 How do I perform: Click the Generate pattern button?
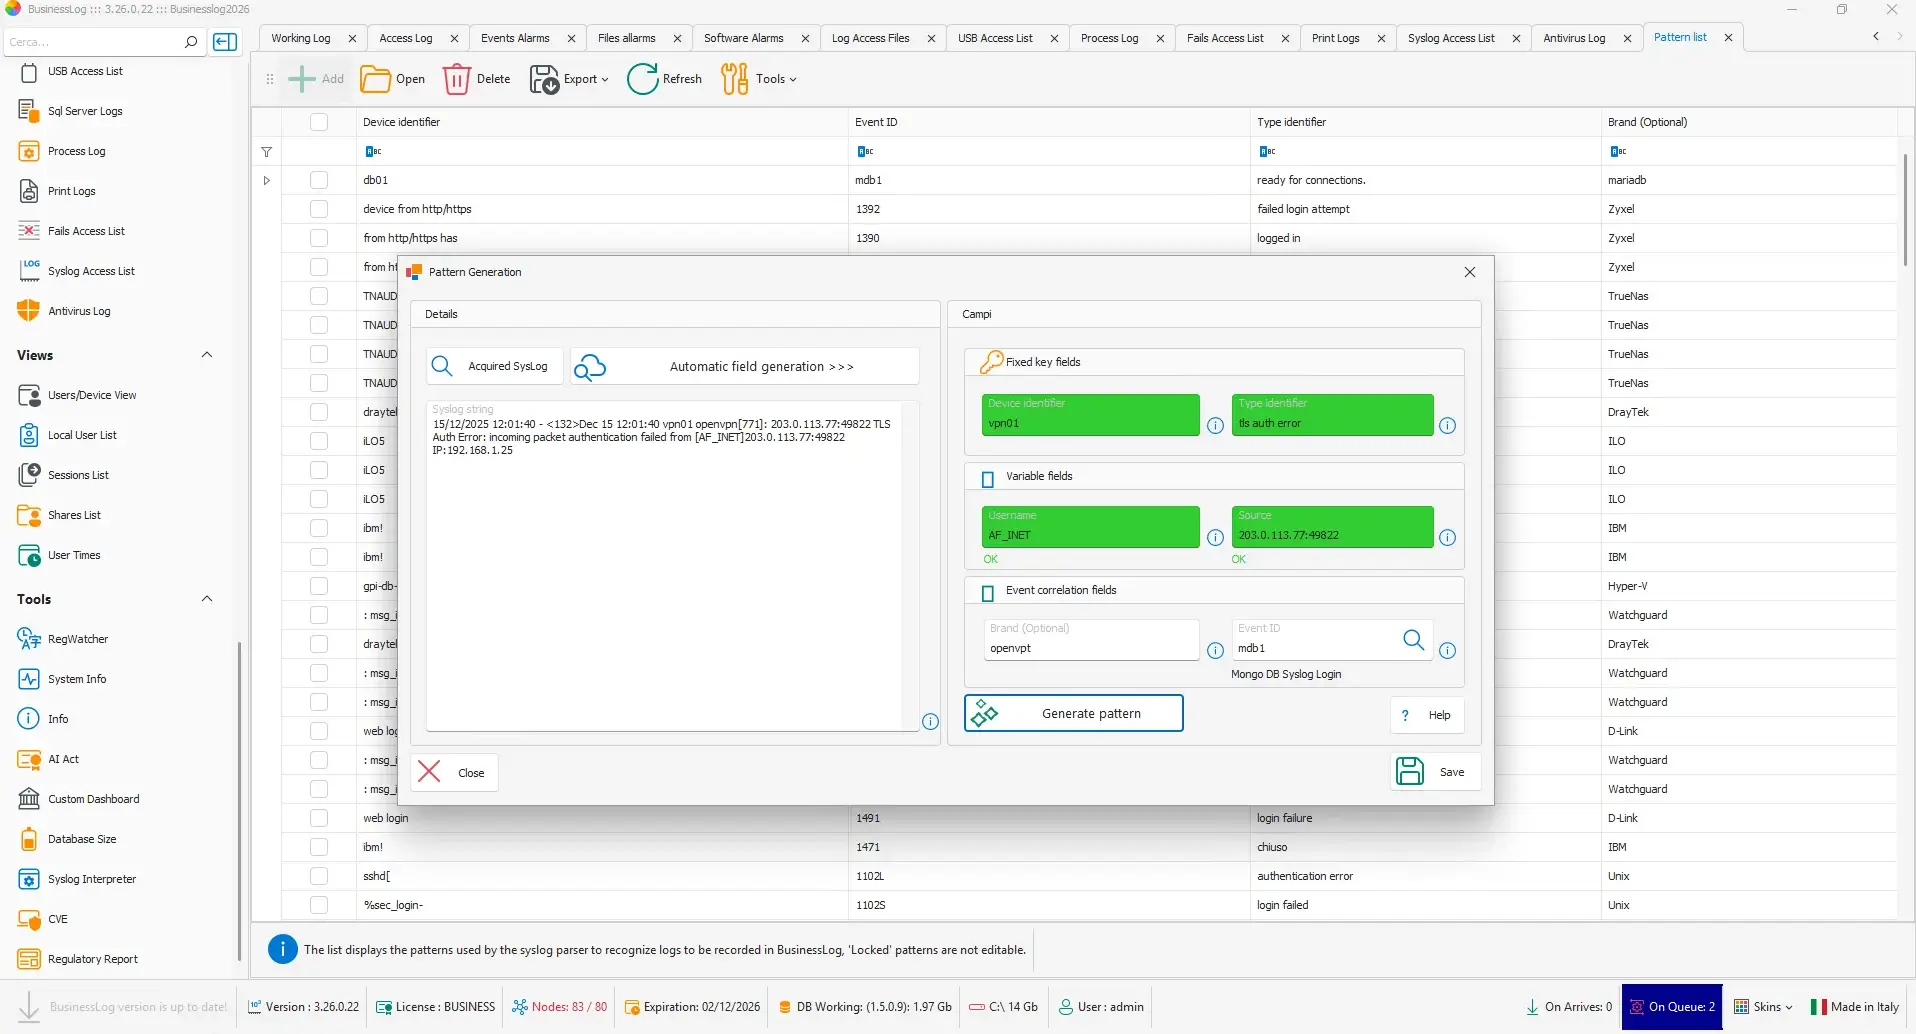[1073, 714]
